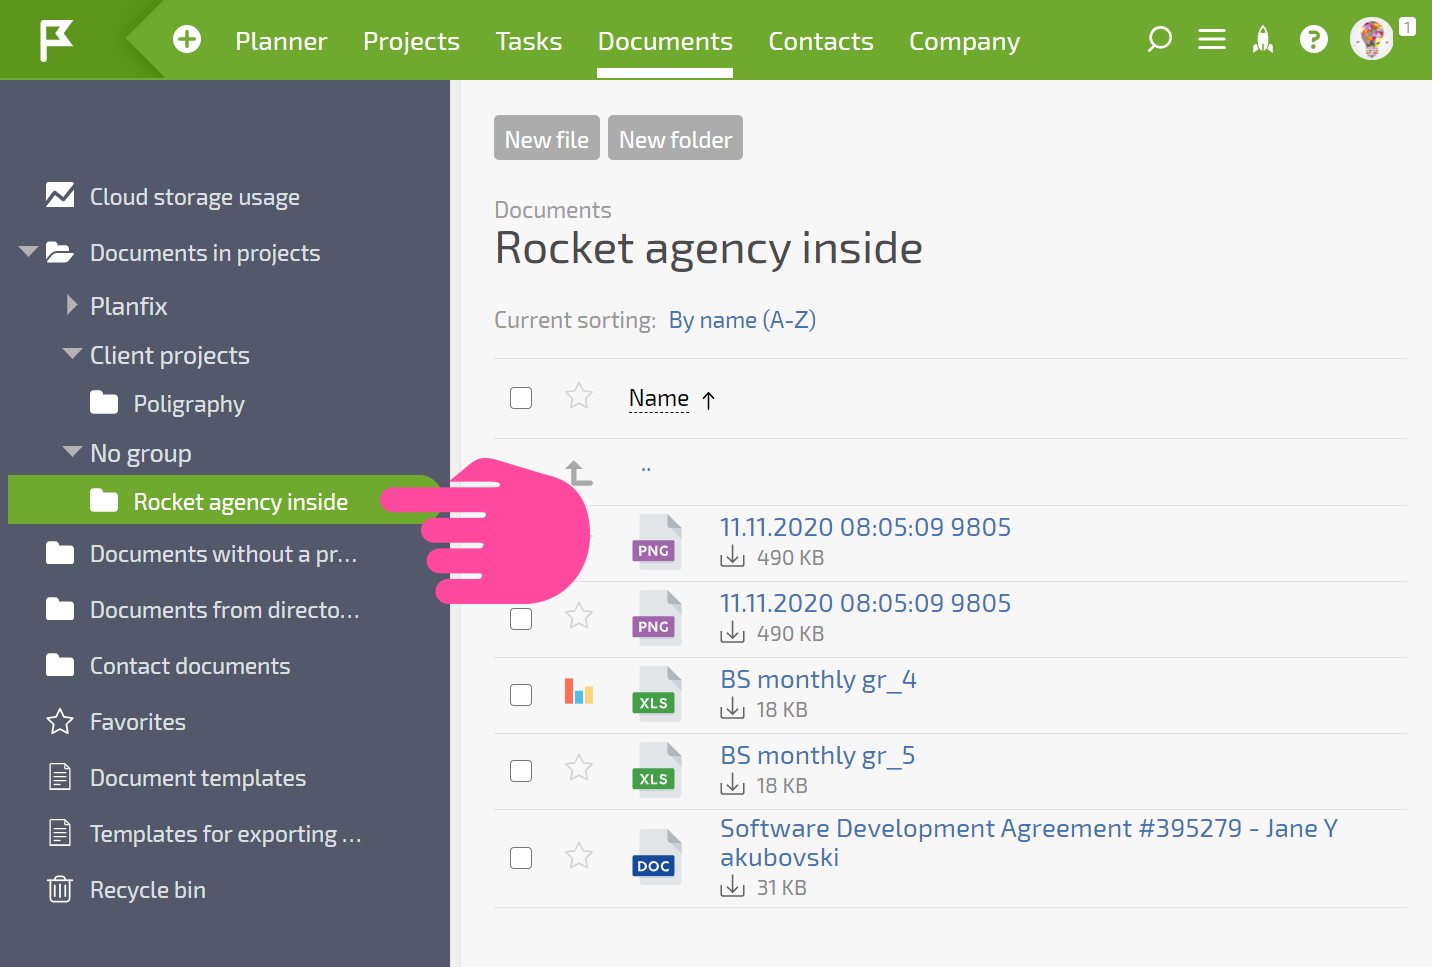Open the Projects tab
Viewport: 1432px width, 967px height.
(411, 41)
